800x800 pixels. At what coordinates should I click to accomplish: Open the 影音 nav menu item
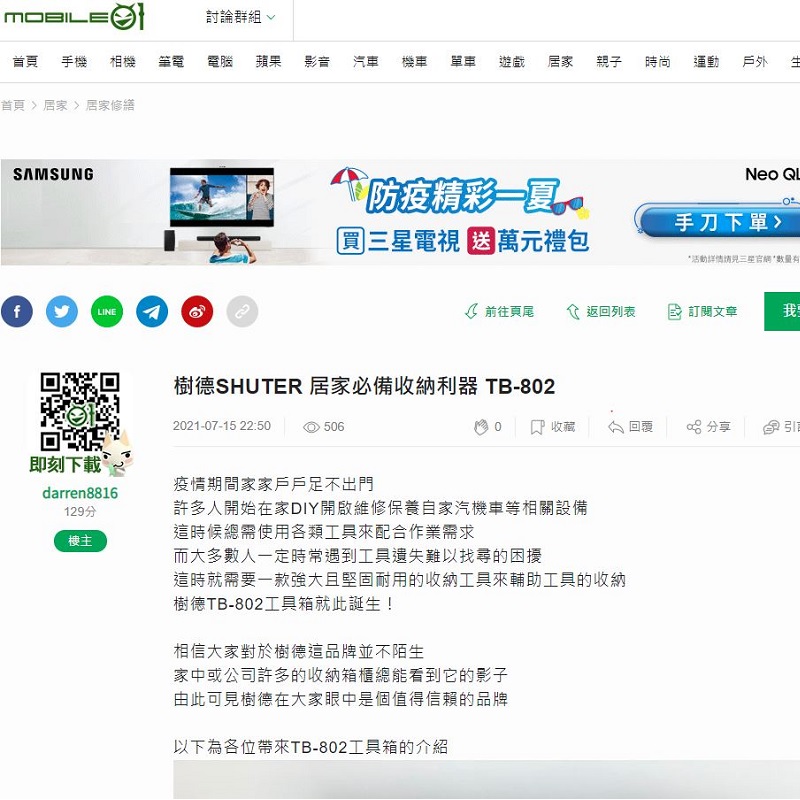[317, 62]
